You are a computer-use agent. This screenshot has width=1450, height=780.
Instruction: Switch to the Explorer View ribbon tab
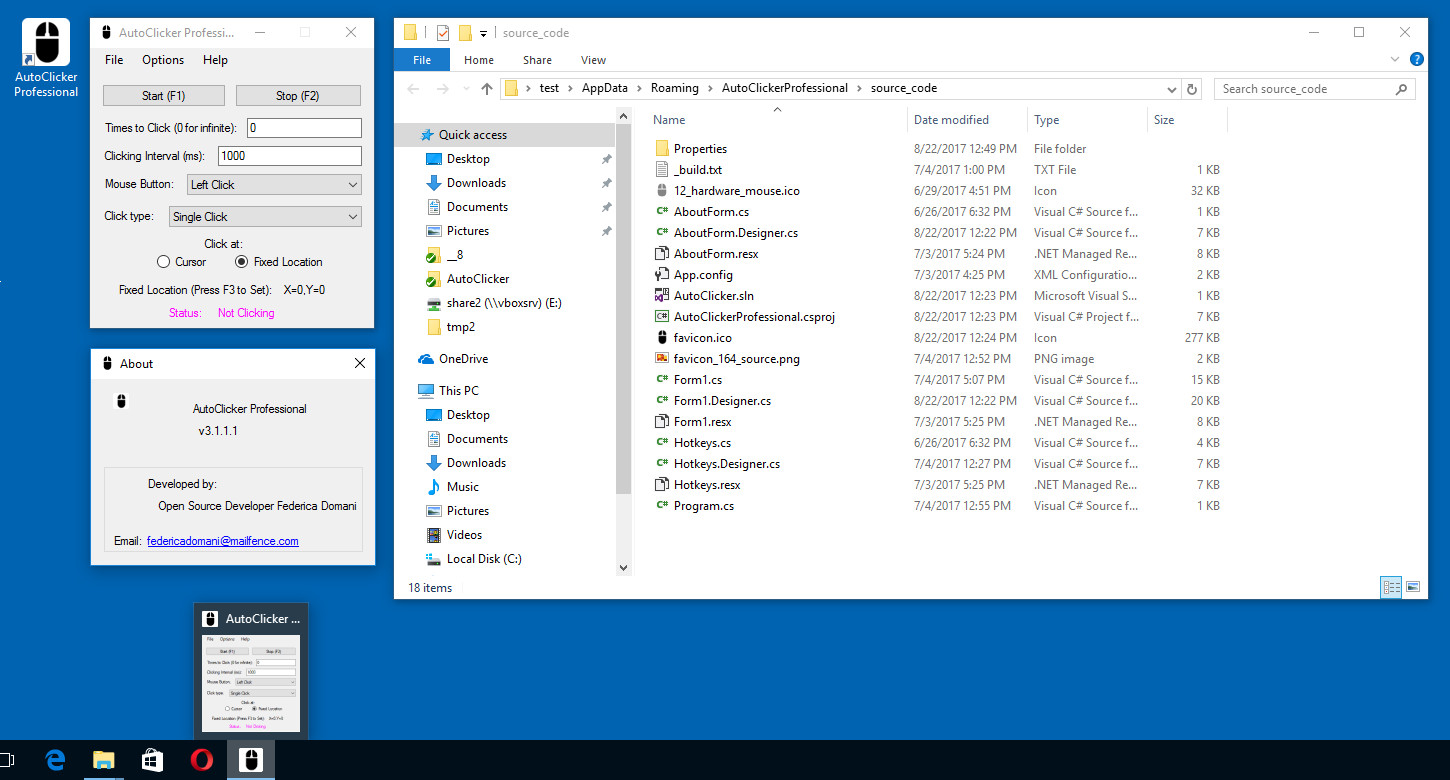pos(593,60)
